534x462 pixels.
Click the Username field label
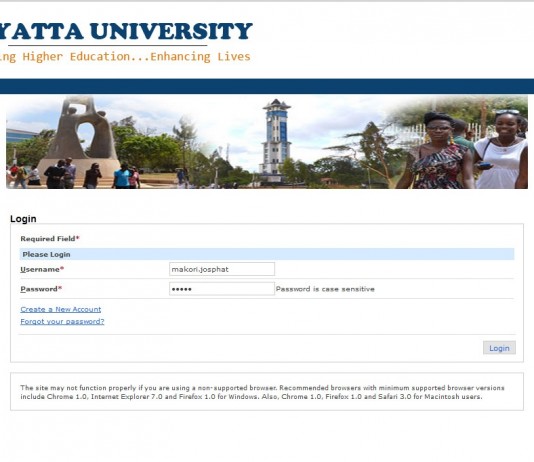click(42, 269)
